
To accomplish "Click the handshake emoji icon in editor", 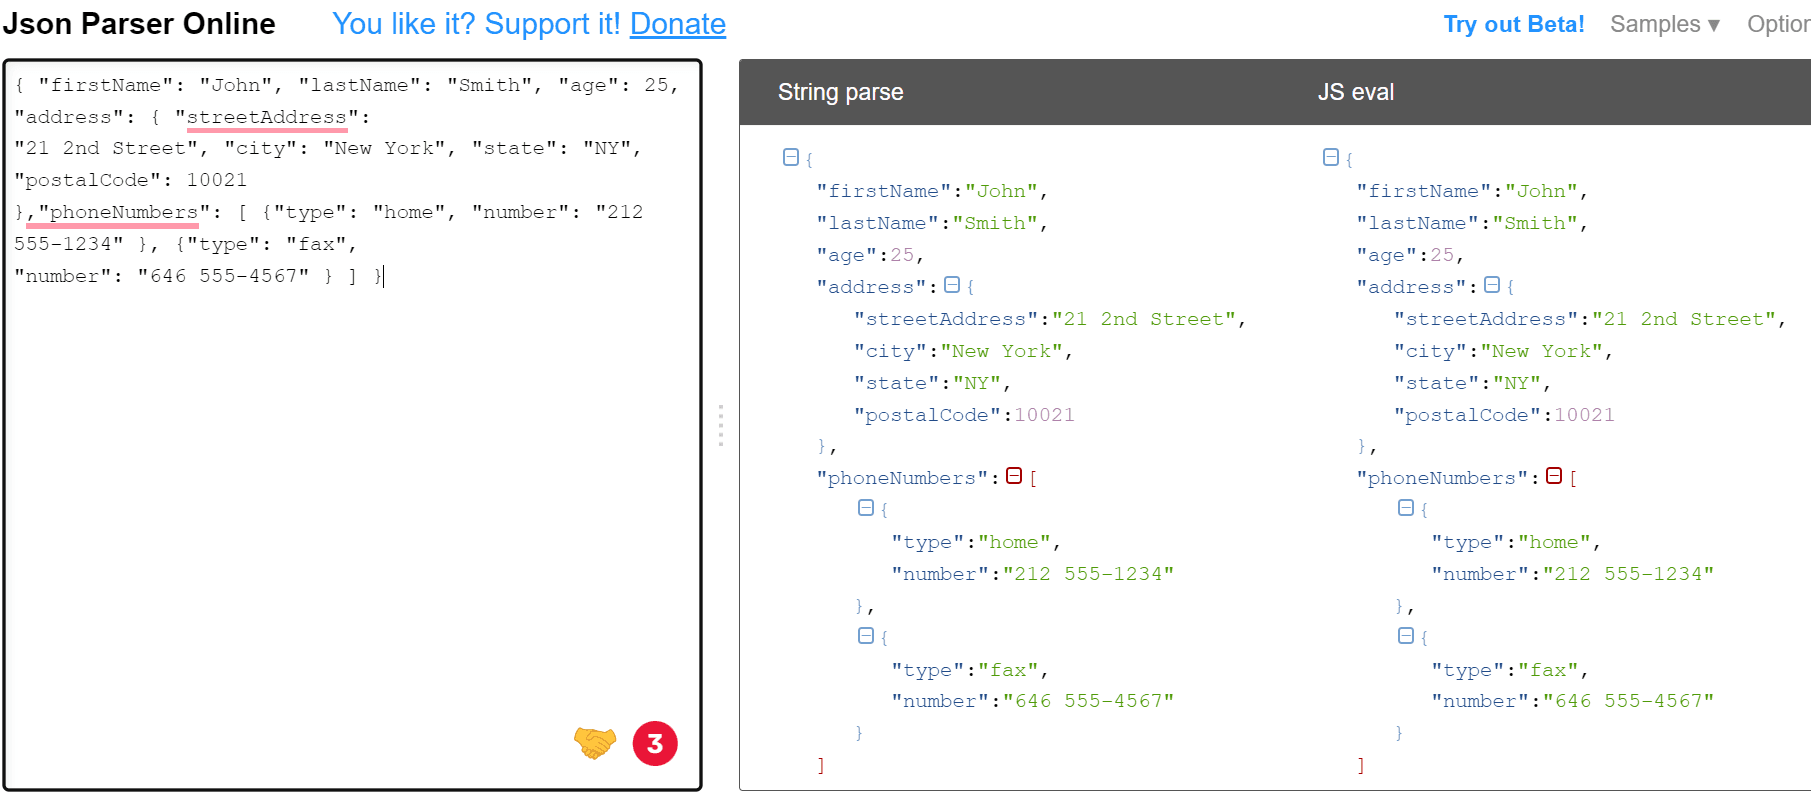I will [595, 743].
